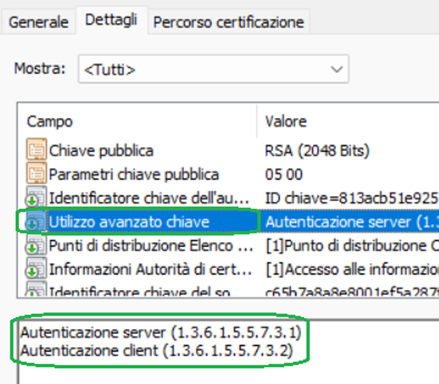This screenshot has height=384, width=439.
Task: Select the Dettagli tab
Action: (111, 20)
